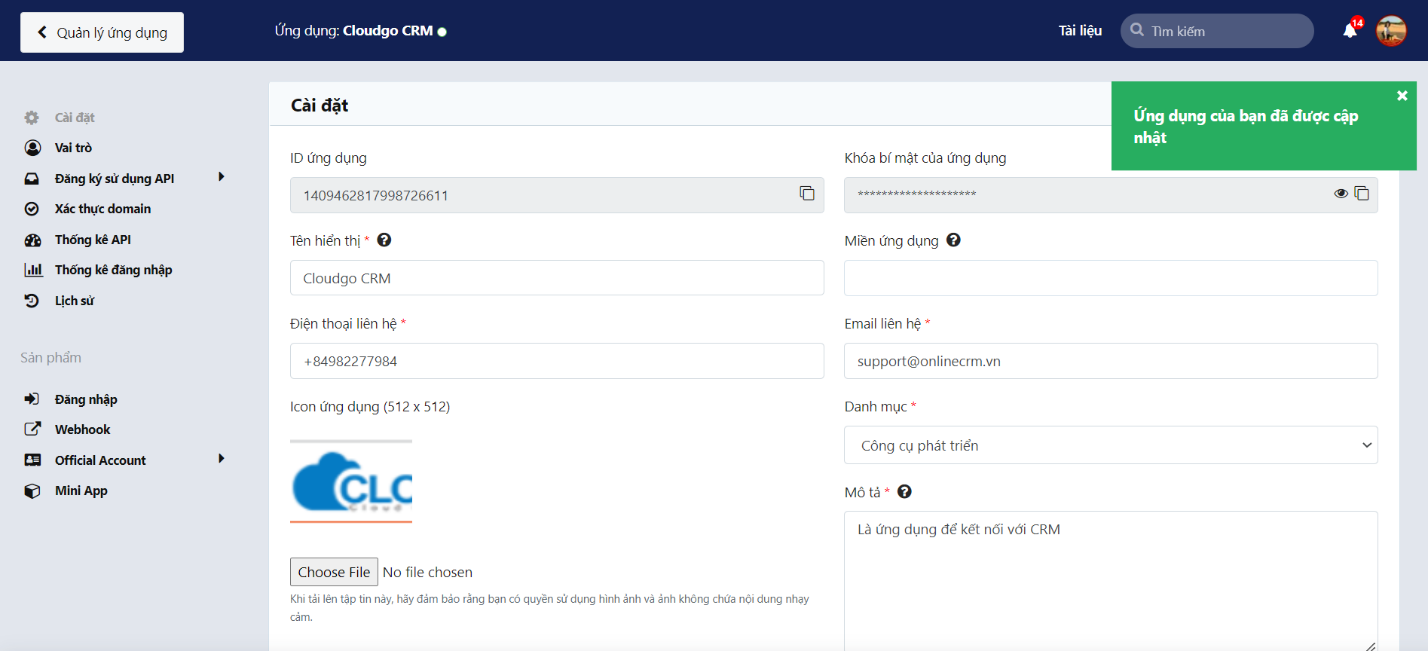Open the Tài liệu documentation menu

(x=1081, y=30)
